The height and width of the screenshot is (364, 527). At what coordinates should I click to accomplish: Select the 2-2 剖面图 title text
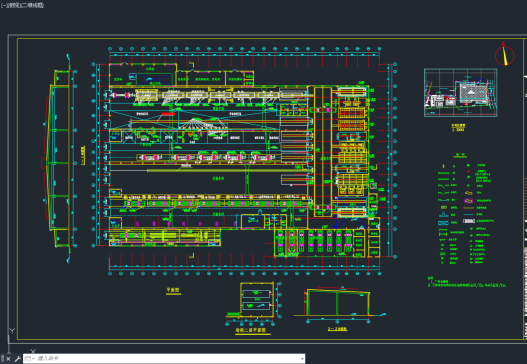[337, 329]
